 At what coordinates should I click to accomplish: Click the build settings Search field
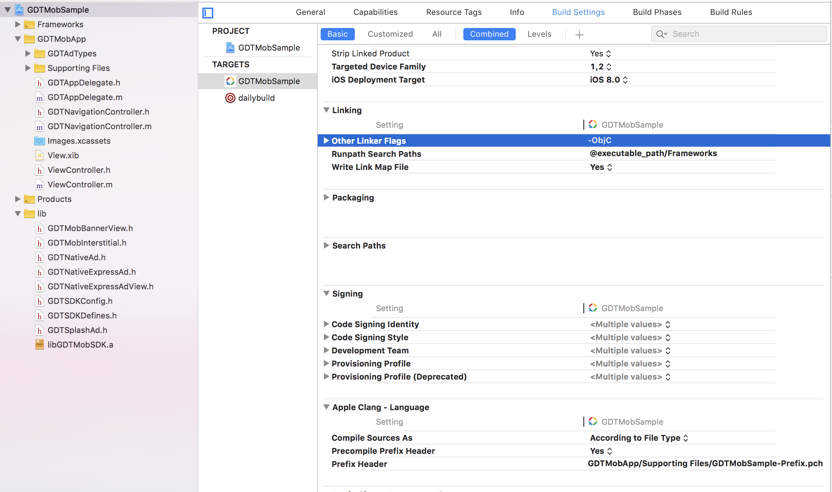pos(745,34)
